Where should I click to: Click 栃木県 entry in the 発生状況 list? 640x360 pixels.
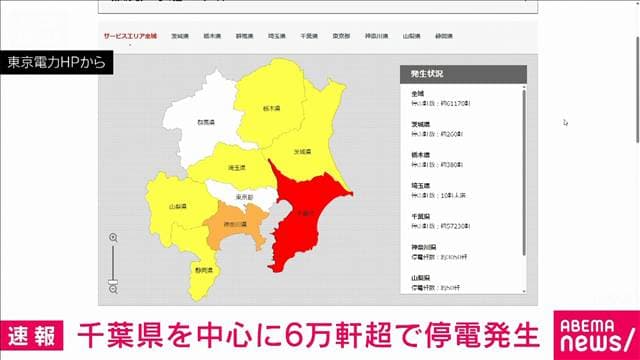[x=437, y=160]
